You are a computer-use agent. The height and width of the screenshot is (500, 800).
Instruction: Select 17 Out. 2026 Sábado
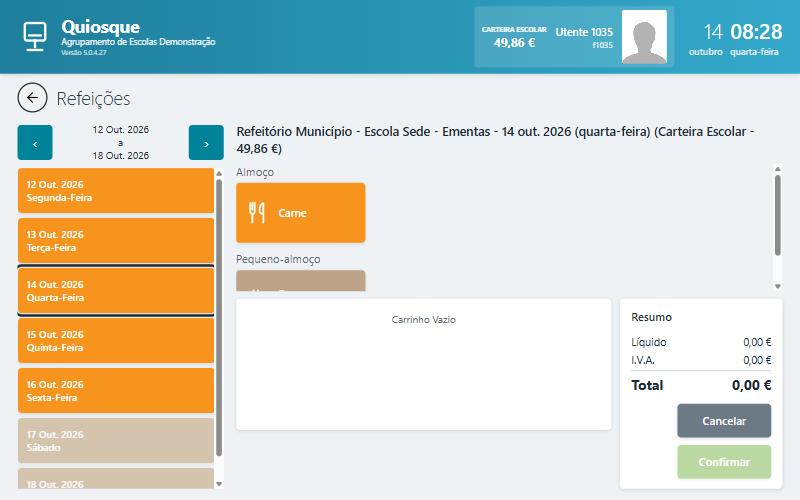(116, 440)
